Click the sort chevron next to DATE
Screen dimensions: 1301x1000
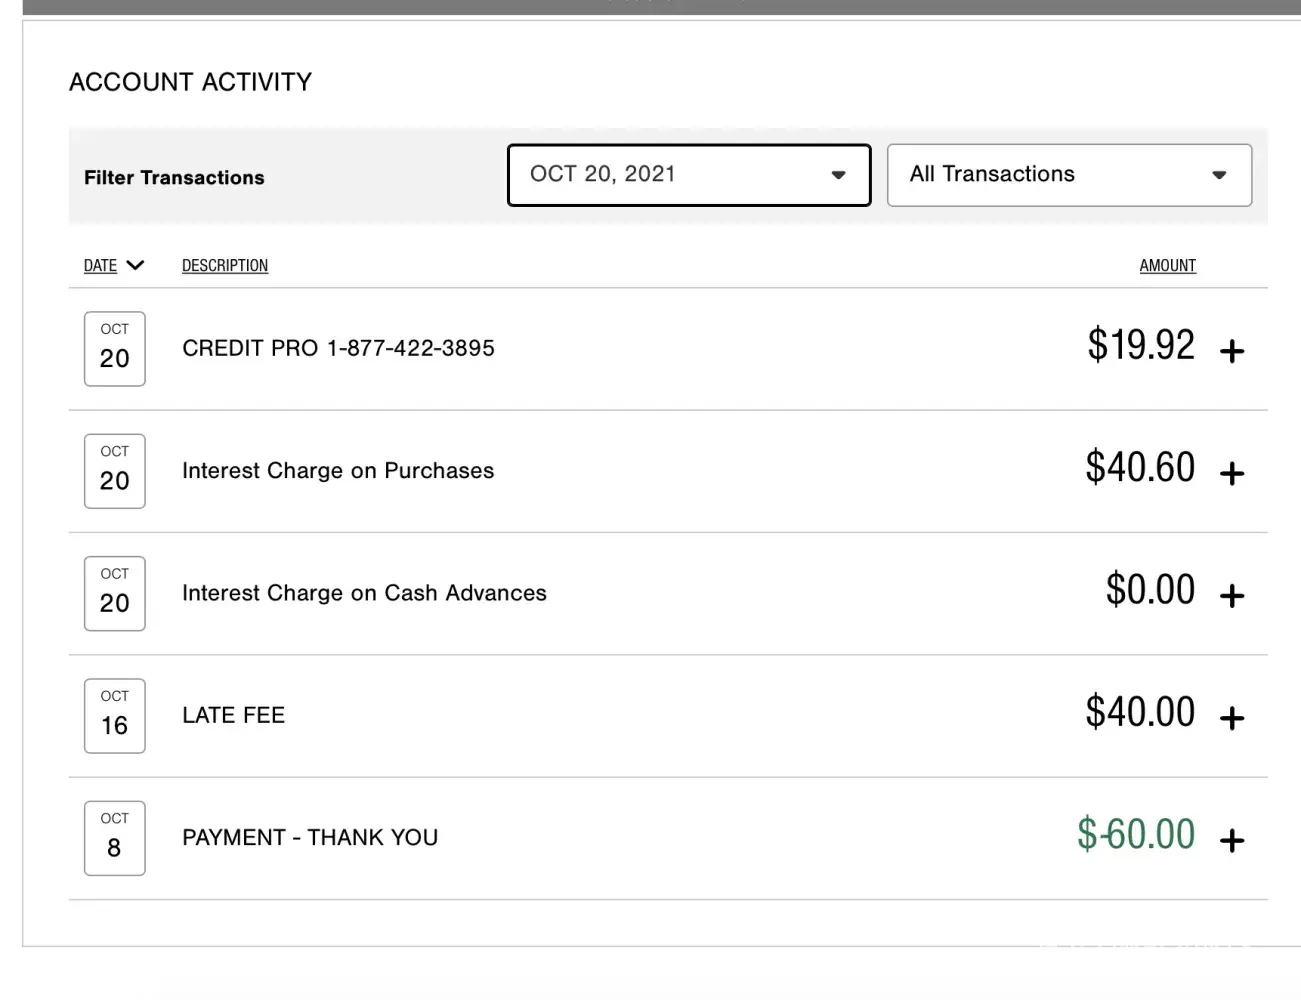pyautogui.click(x=135, y=265)
